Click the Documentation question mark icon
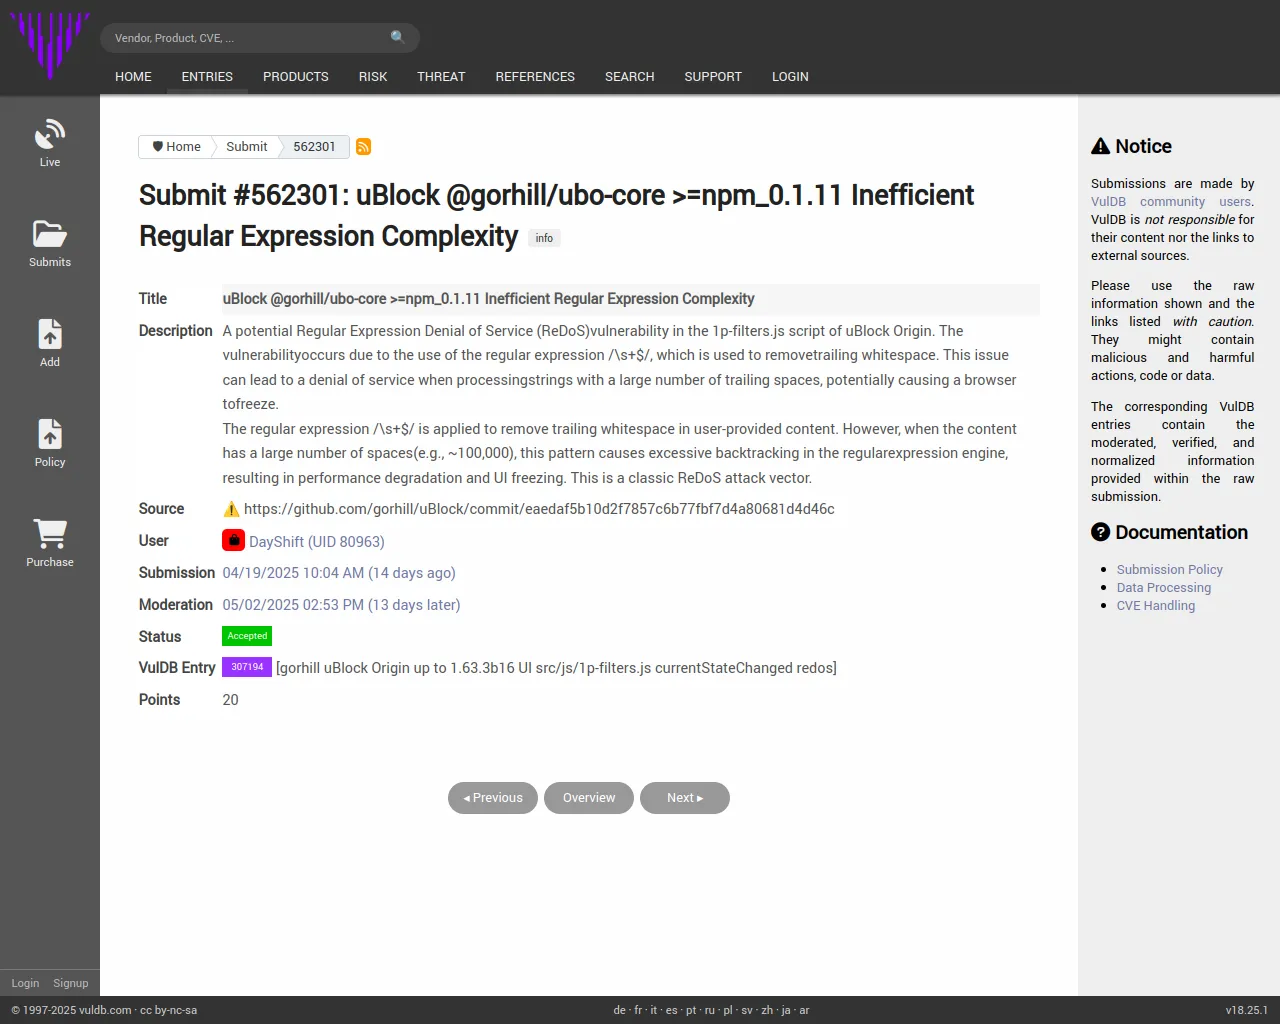The image size is (1280, 1024). point(1100,532)
